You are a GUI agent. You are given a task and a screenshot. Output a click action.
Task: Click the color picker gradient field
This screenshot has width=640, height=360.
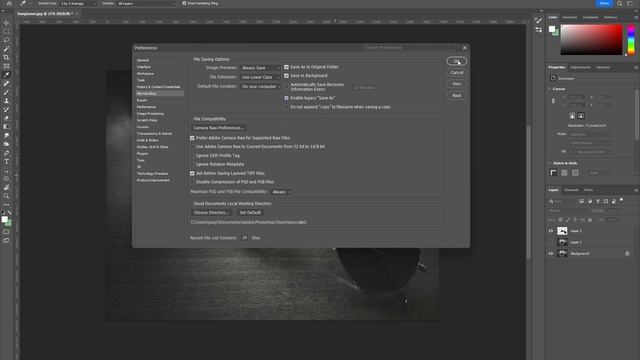coord(591,40)
